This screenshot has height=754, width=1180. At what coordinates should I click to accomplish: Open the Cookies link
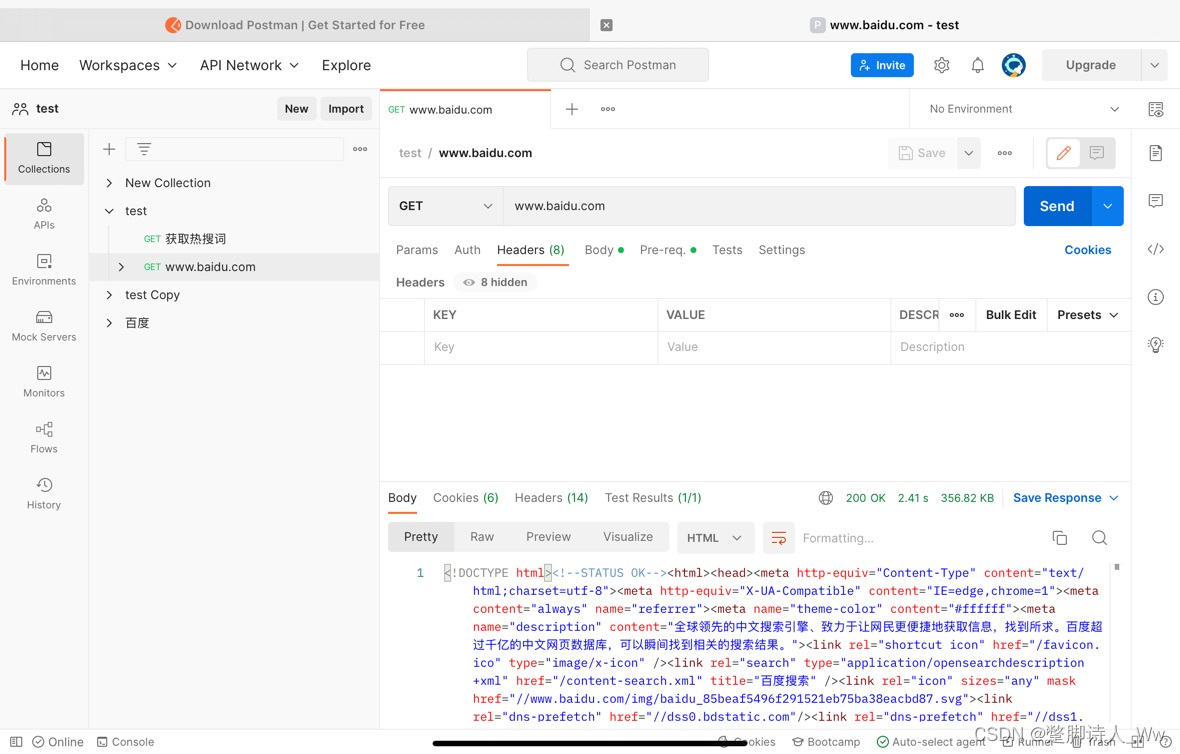pos(1087,250)
